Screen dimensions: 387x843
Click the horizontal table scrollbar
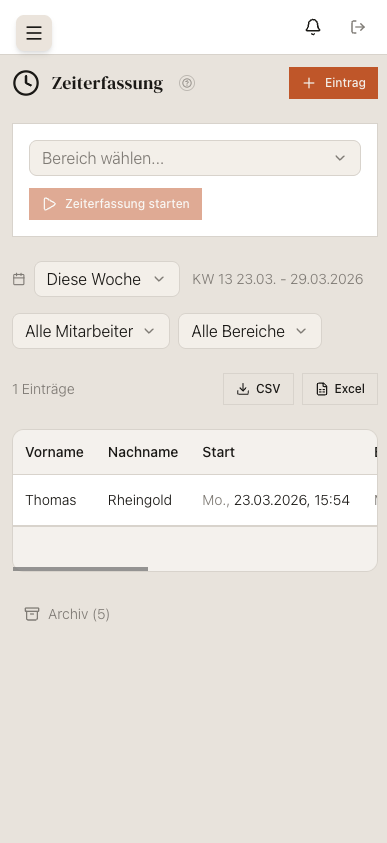coord(80,568)
